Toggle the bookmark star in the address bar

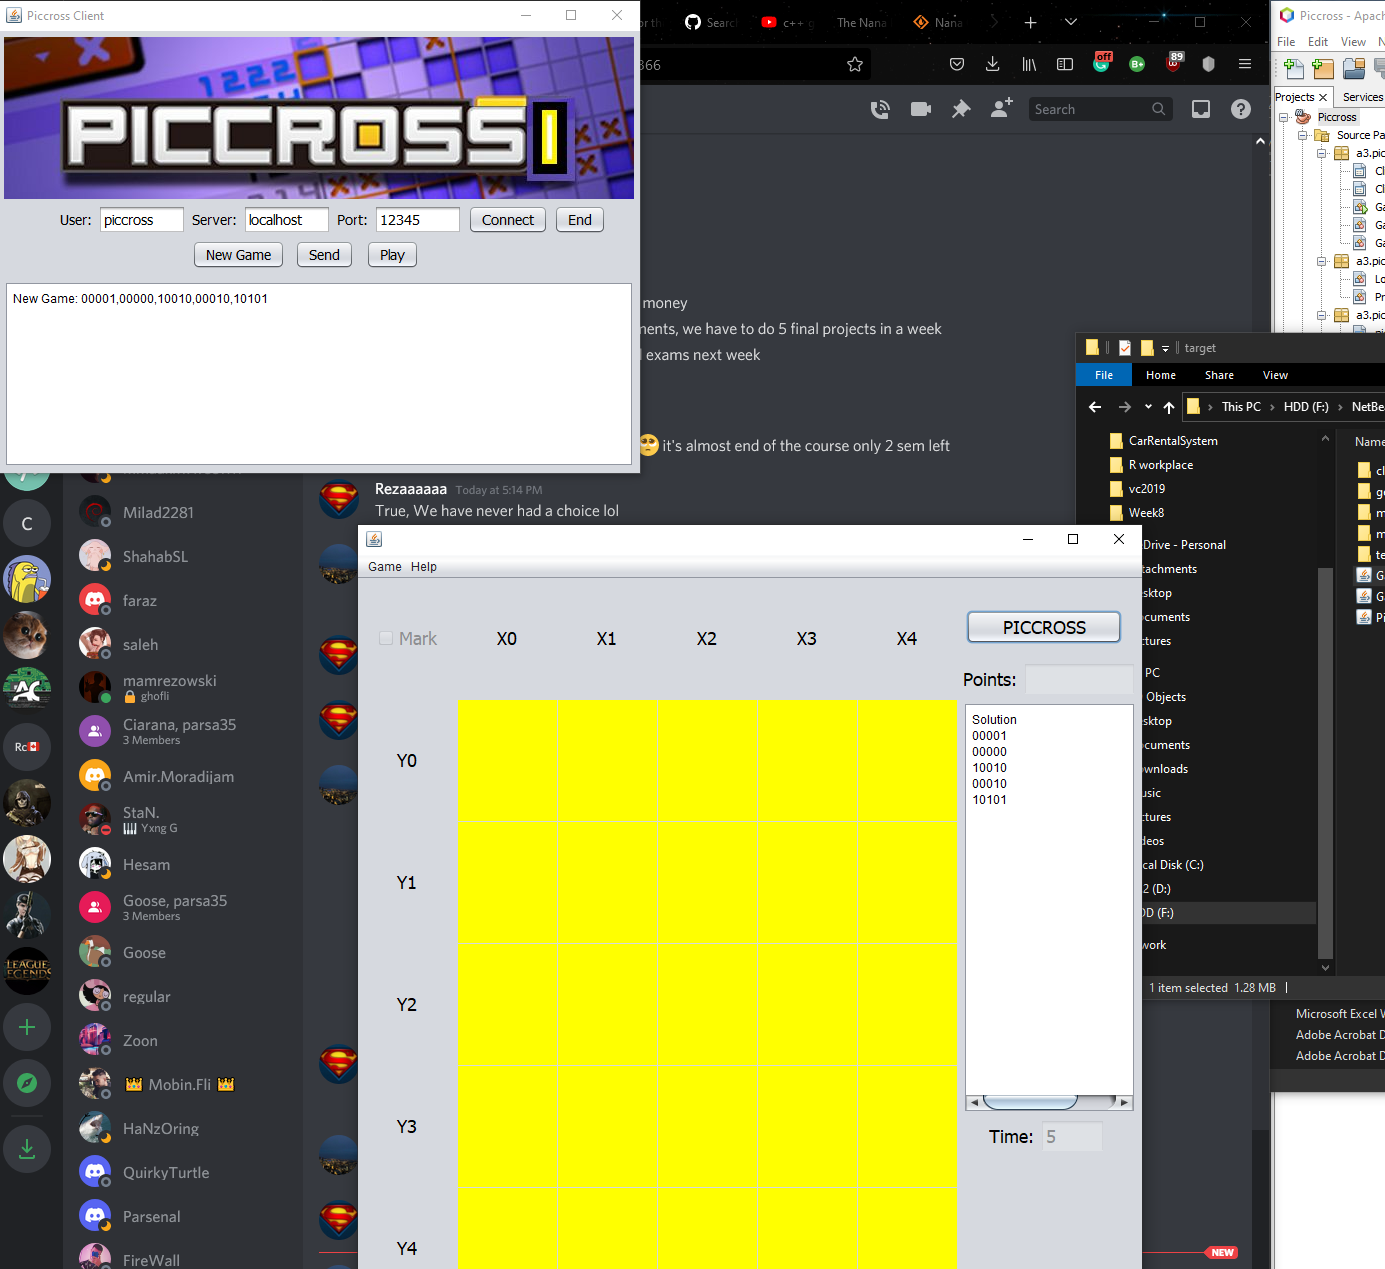[x=855, y=63]
